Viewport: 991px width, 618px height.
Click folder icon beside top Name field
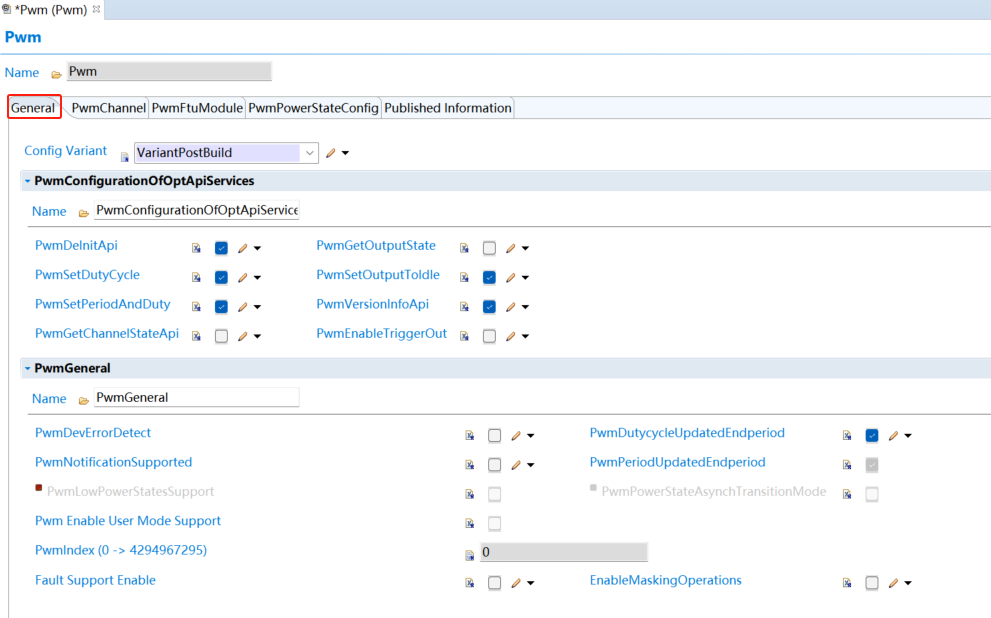[56, 74]
